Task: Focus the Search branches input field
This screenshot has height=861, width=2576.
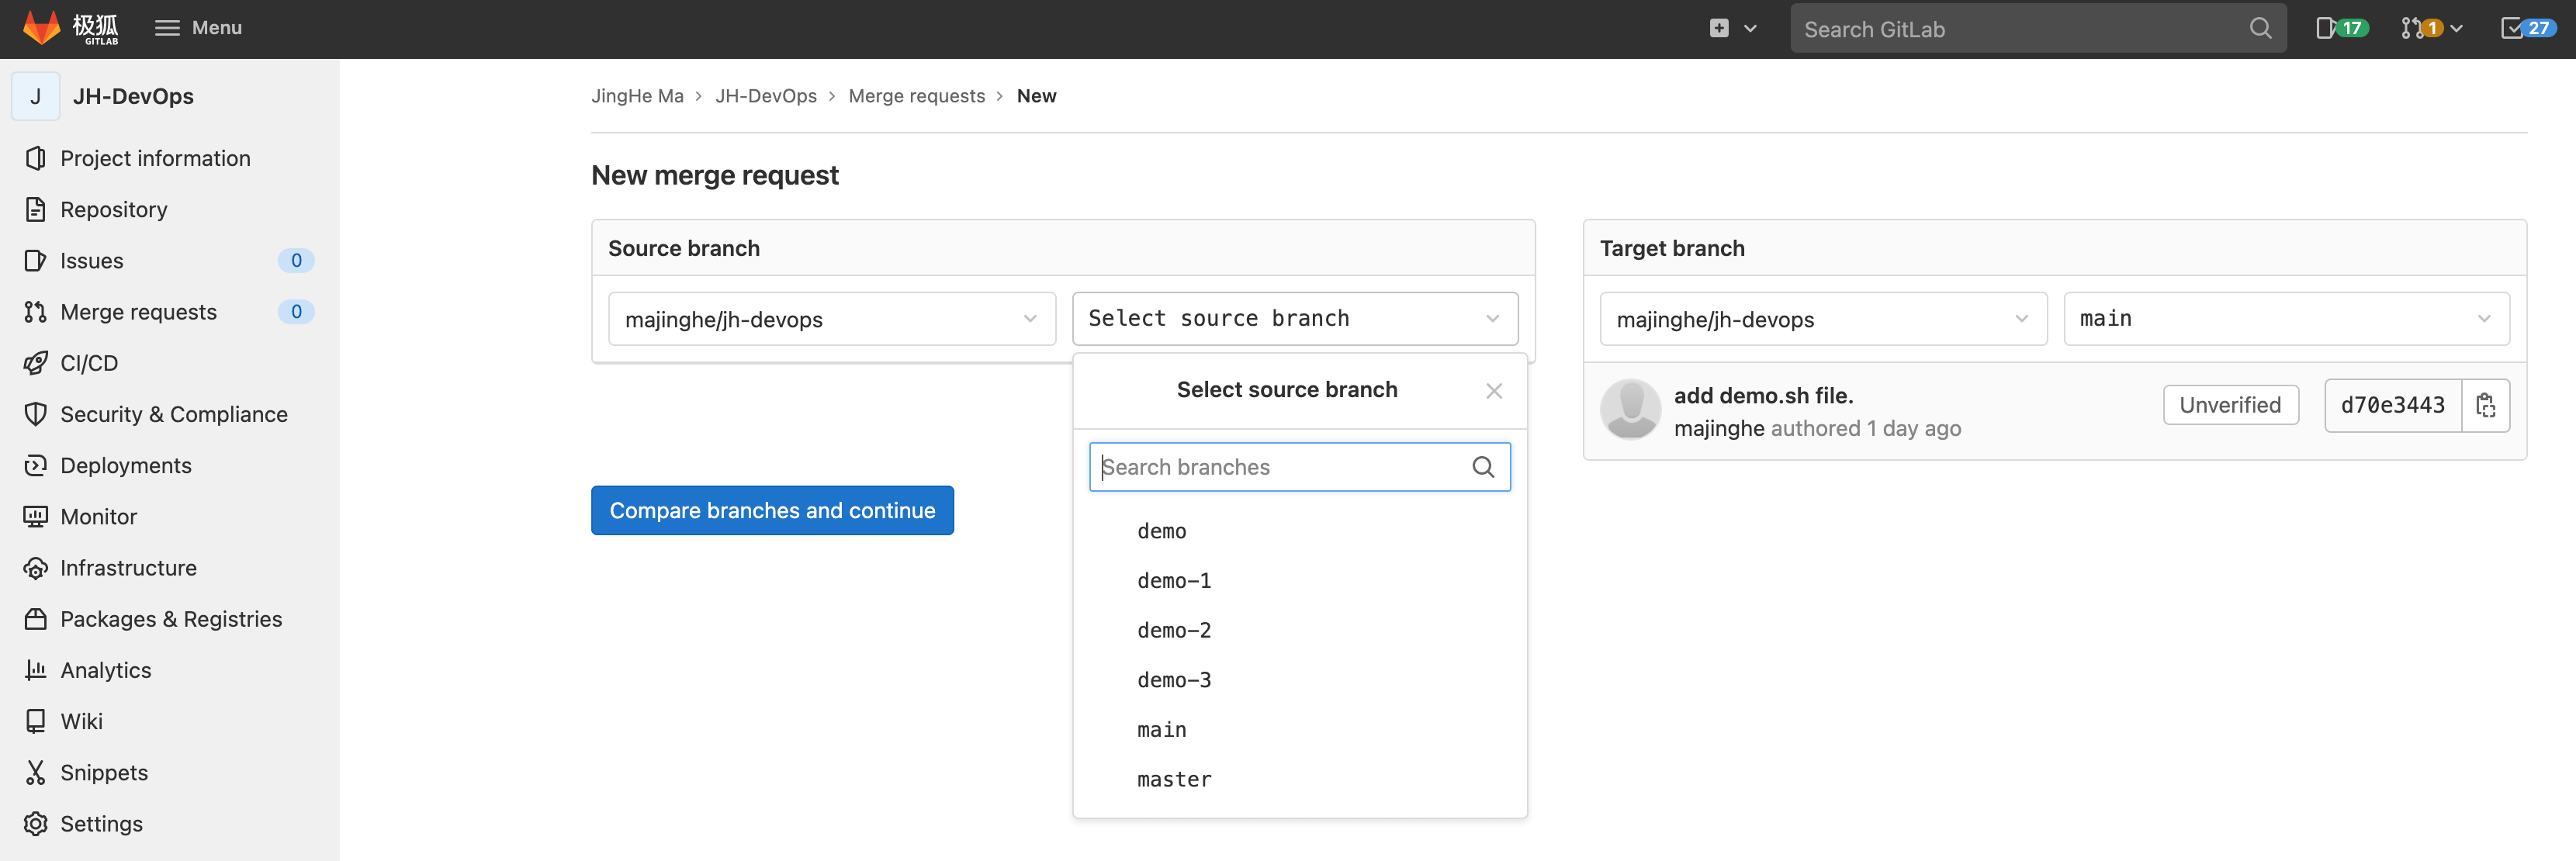Action: tap(1280, 467)
